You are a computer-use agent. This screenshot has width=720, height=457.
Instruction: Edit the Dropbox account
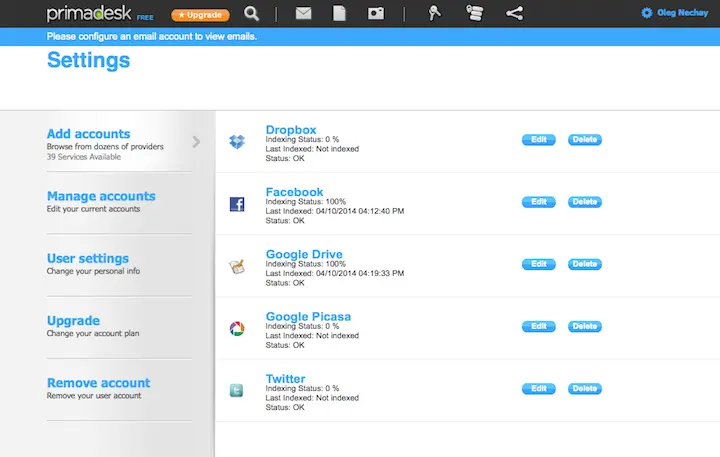539,140
